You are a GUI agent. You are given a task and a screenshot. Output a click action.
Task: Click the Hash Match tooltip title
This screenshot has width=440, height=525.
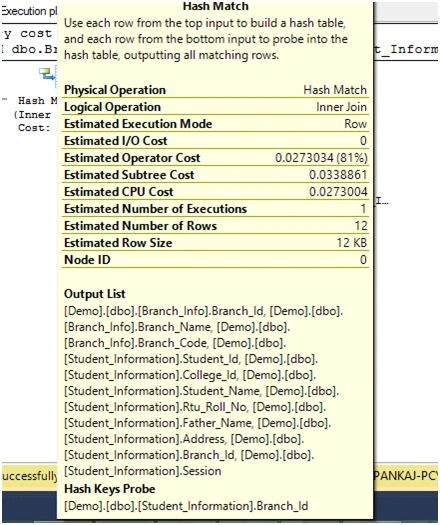(x=216, y=6)
